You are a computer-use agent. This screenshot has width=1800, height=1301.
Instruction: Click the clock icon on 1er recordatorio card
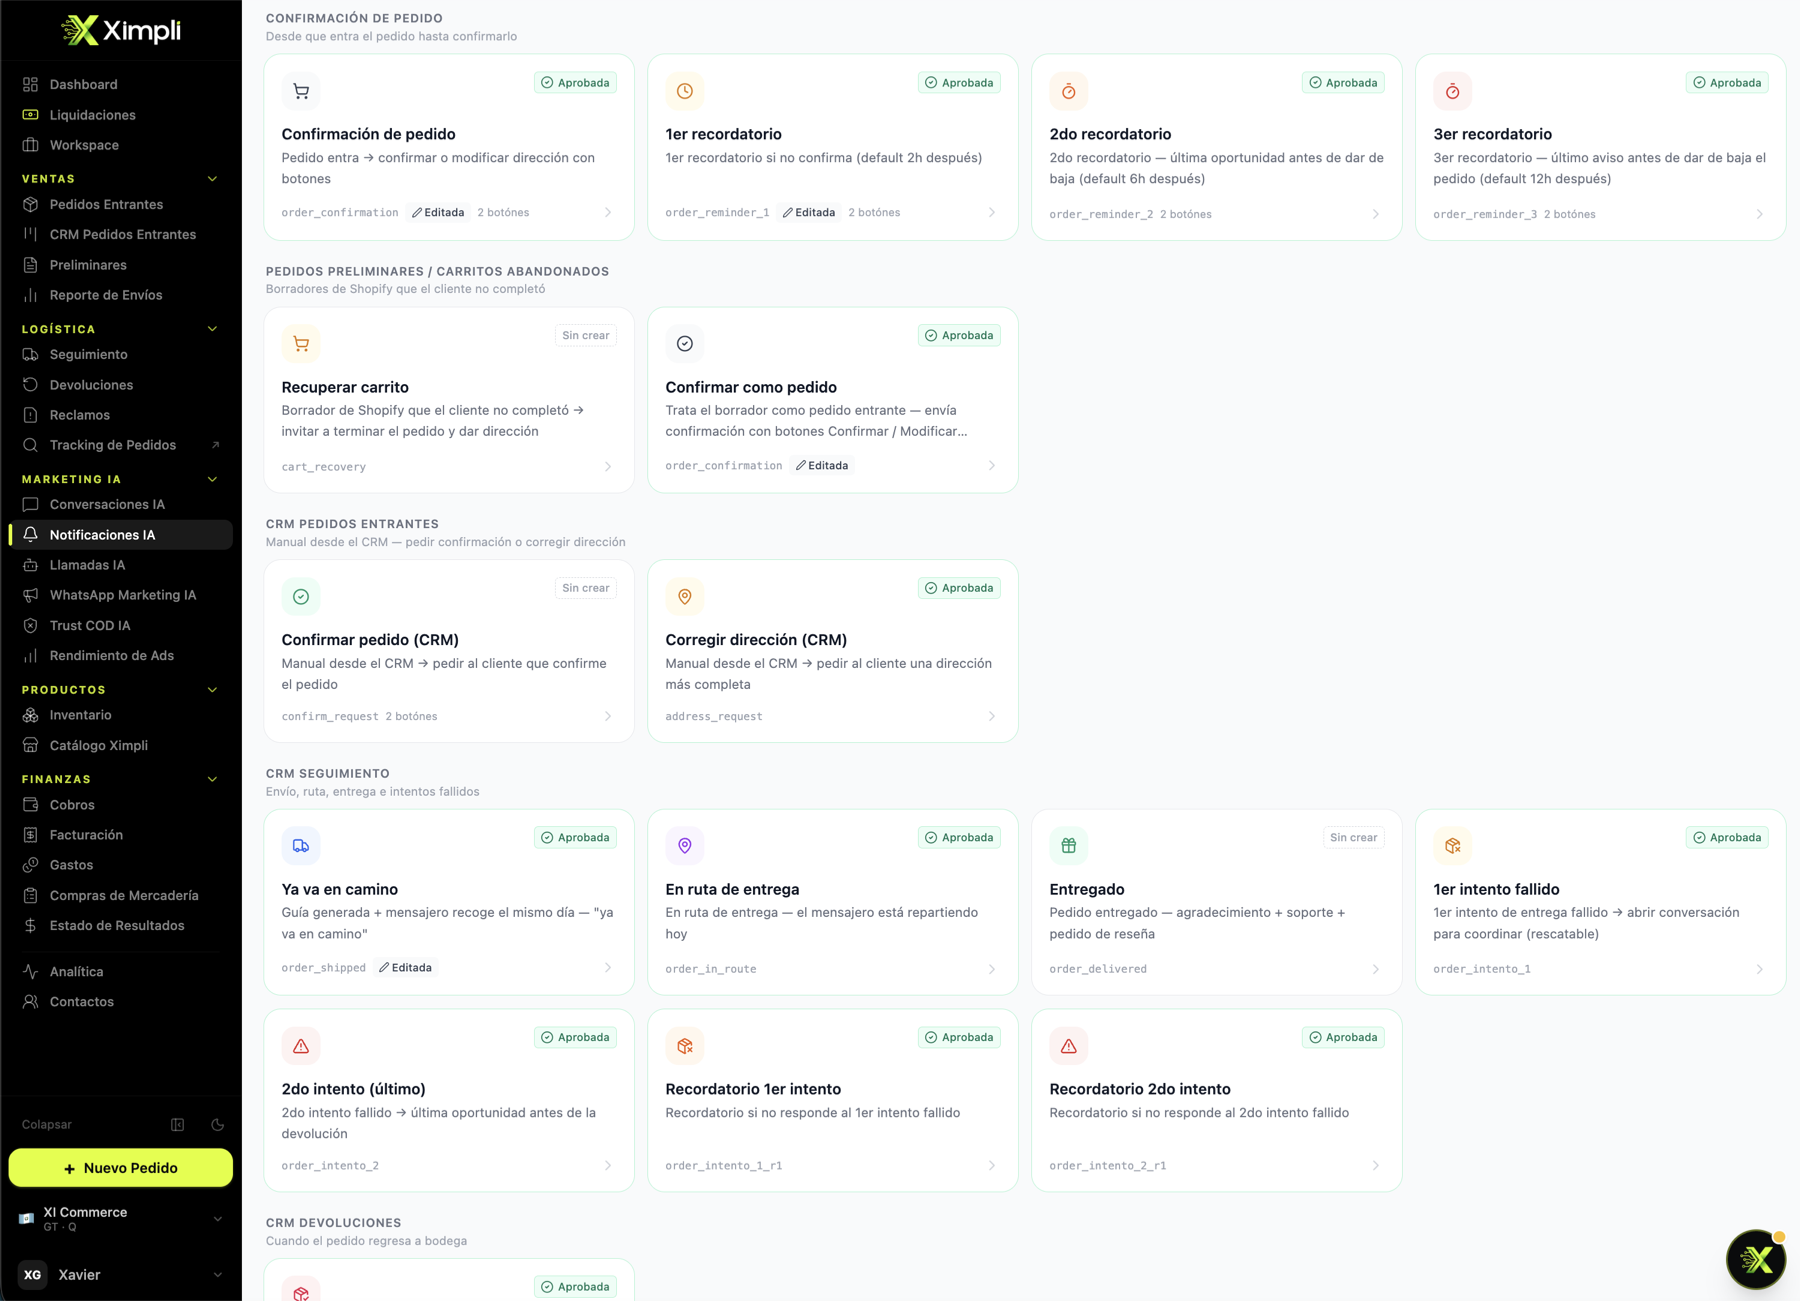click(685, 91)
